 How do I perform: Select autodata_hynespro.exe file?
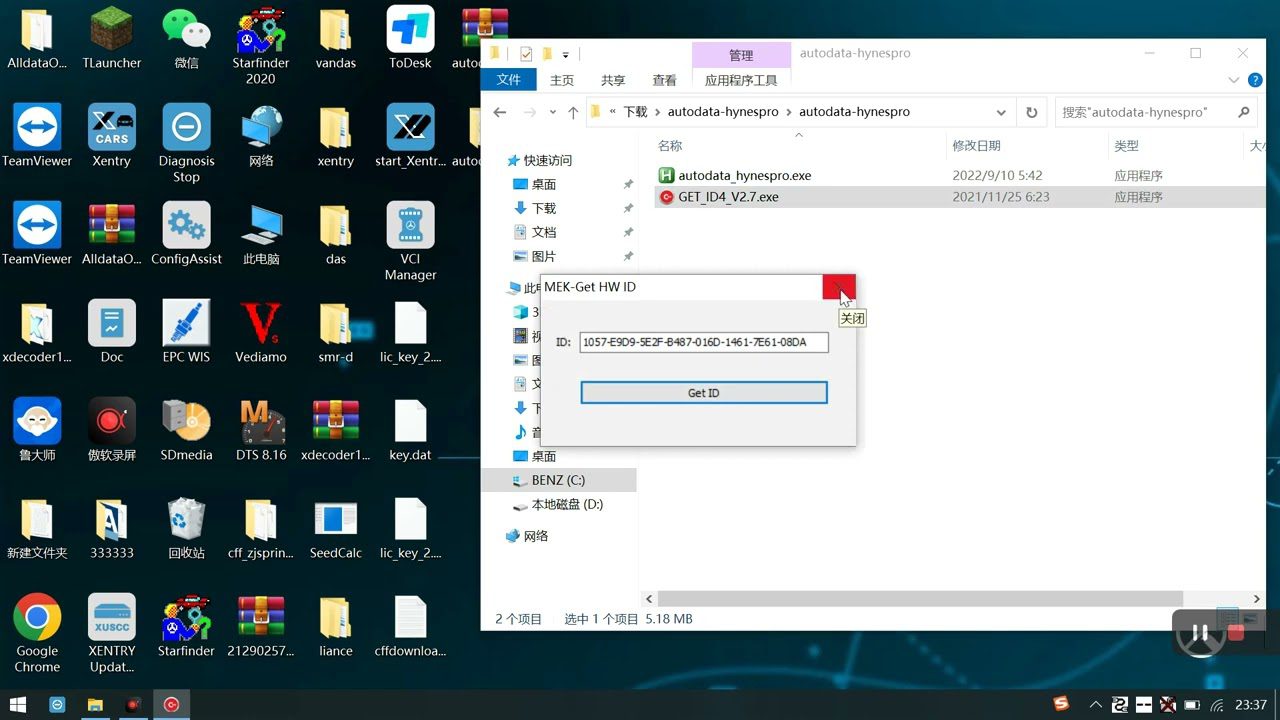(744, 175)
